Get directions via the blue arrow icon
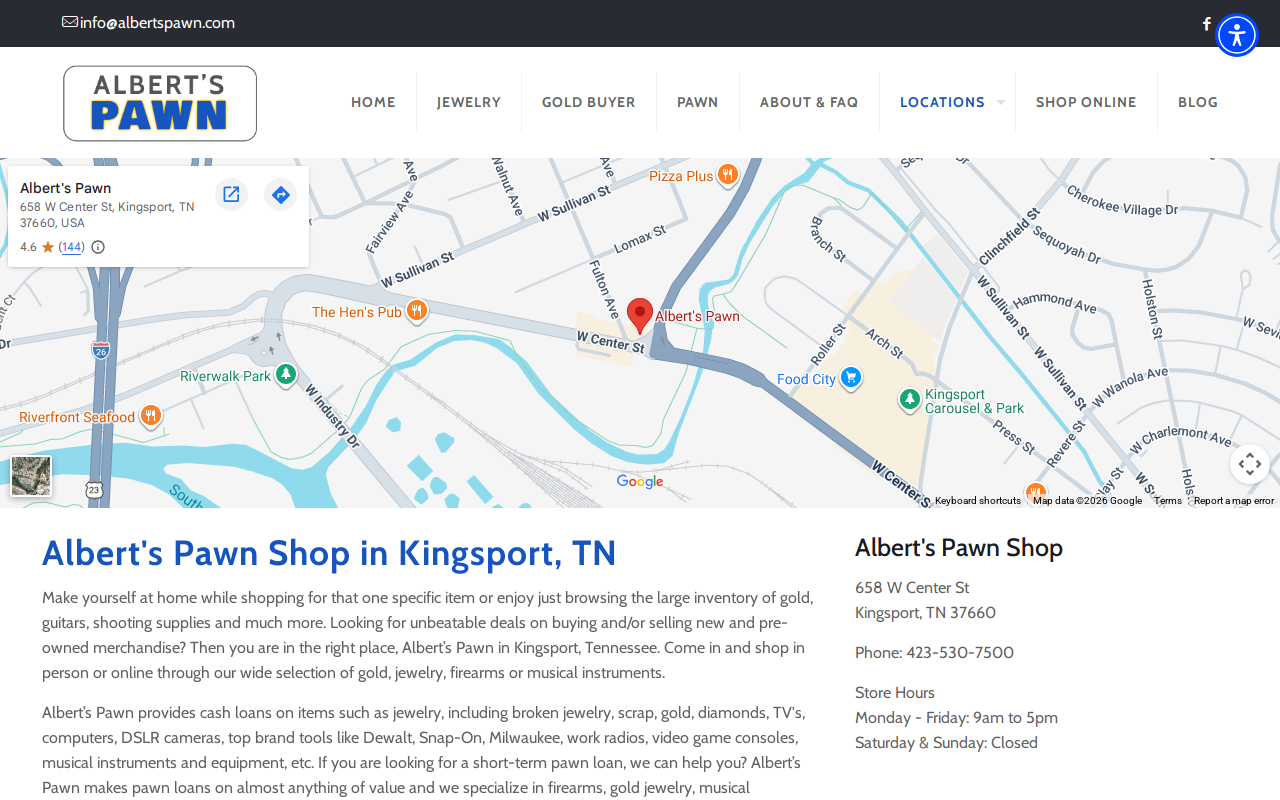 click(281, 194)
